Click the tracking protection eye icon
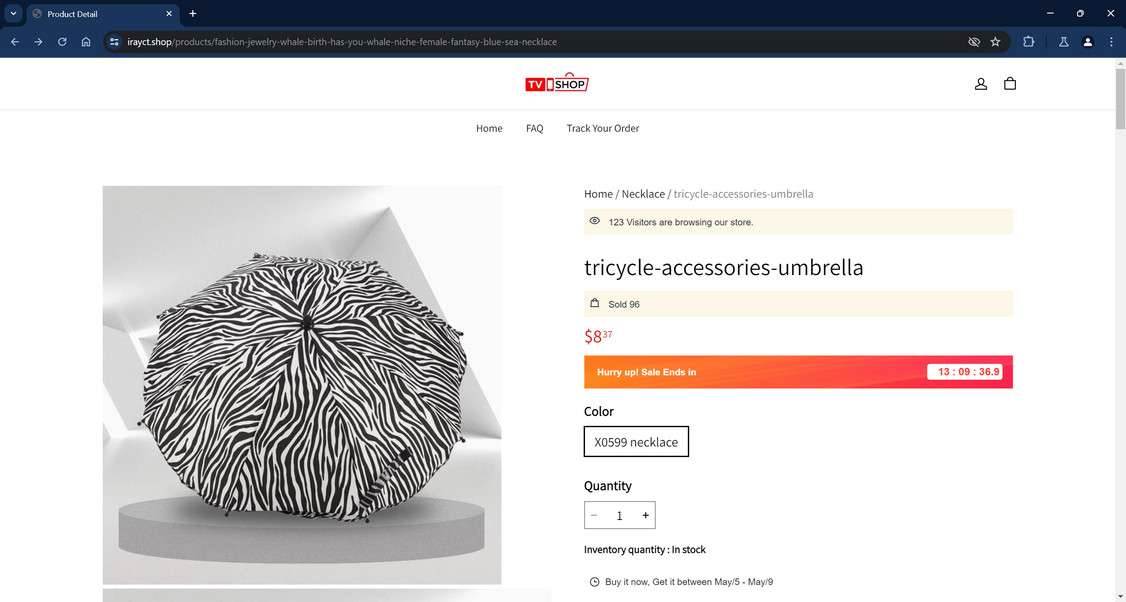 point(974,42)
